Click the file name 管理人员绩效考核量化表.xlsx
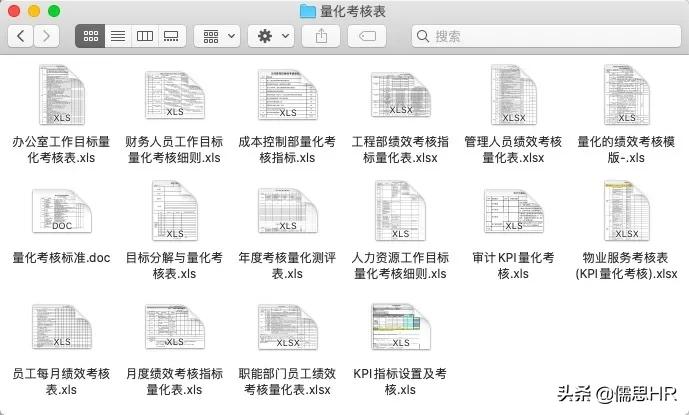 tap(513, 149)
